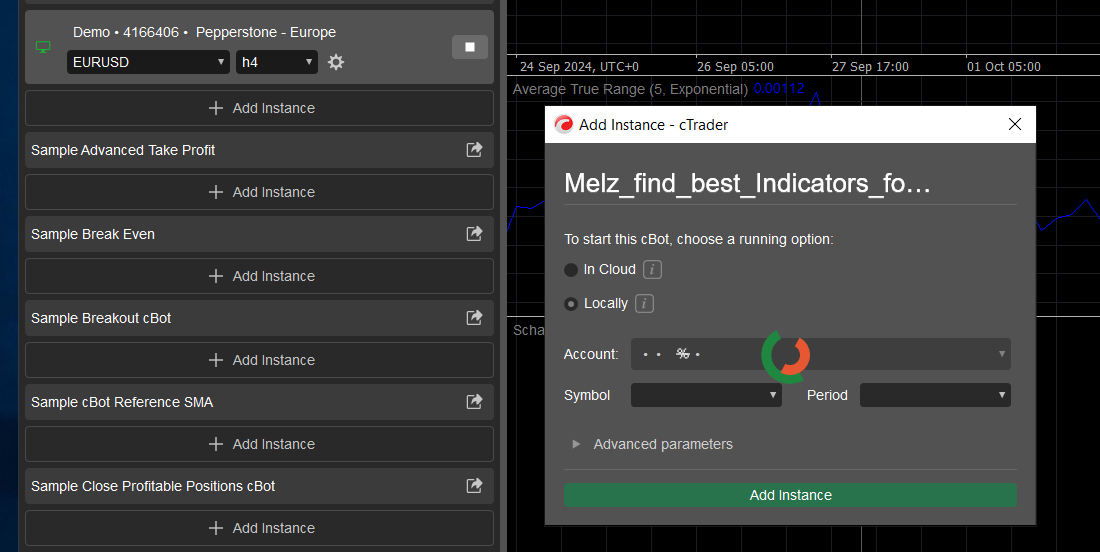Screen dimensions: 1100x552
Task: Share the Sample cBot Reference SMA
Action: (474, 402)
